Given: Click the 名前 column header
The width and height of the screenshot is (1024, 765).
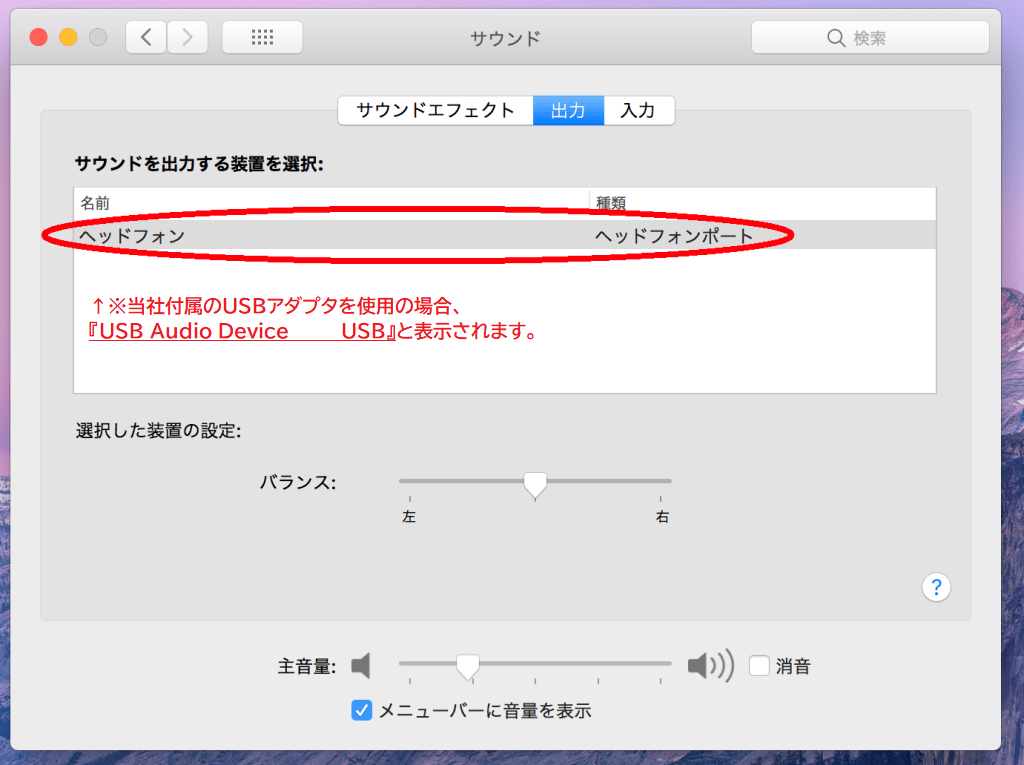Looking at the screenshot, I should (x=95, y=203).
